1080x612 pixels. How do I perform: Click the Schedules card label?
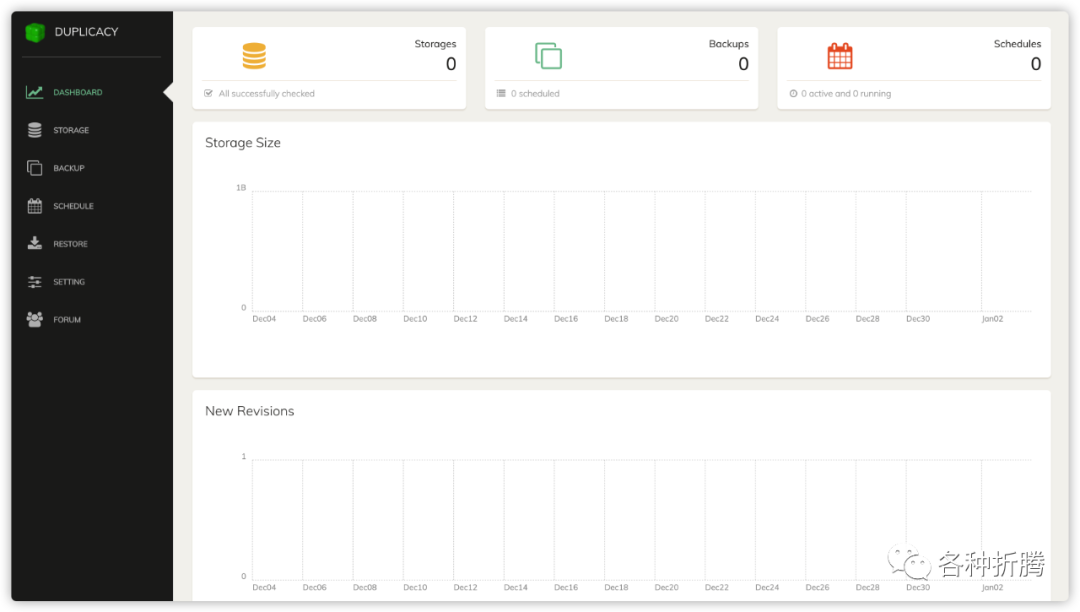coord(1017,43)
